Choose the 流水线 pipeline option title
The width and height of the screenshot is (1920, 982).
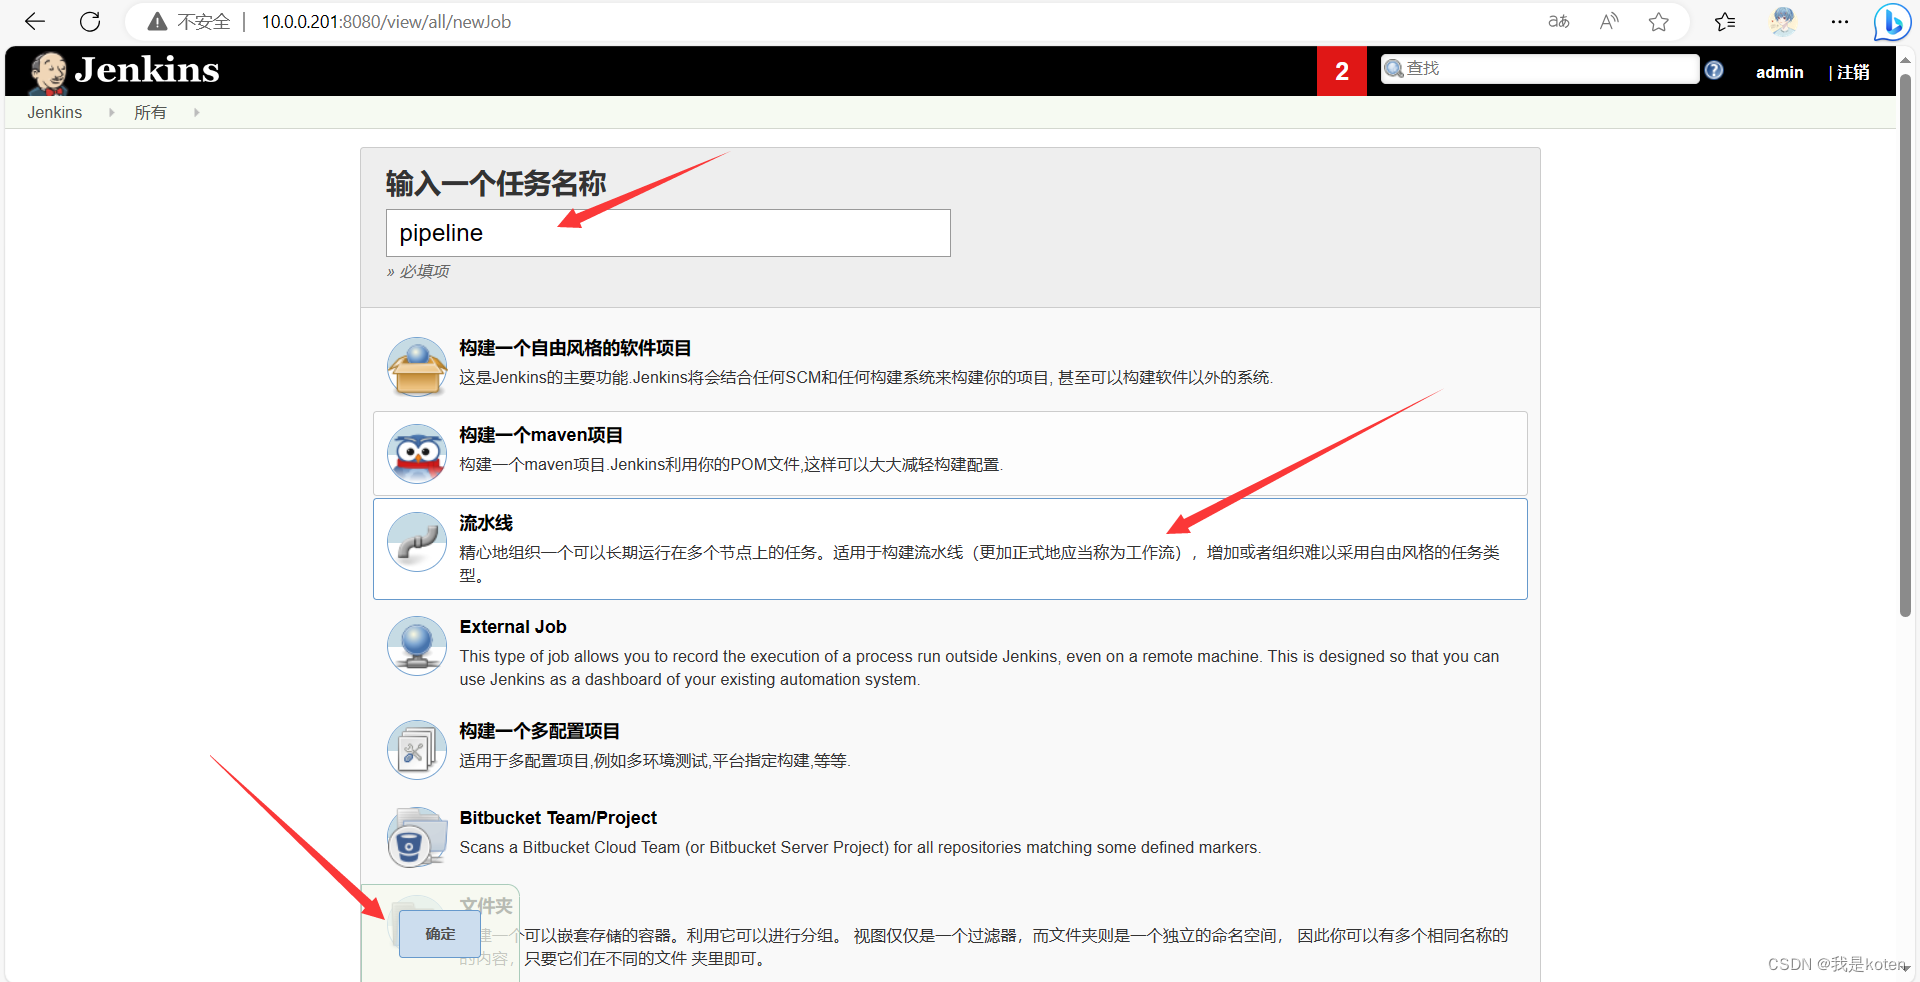pos(486,523)
